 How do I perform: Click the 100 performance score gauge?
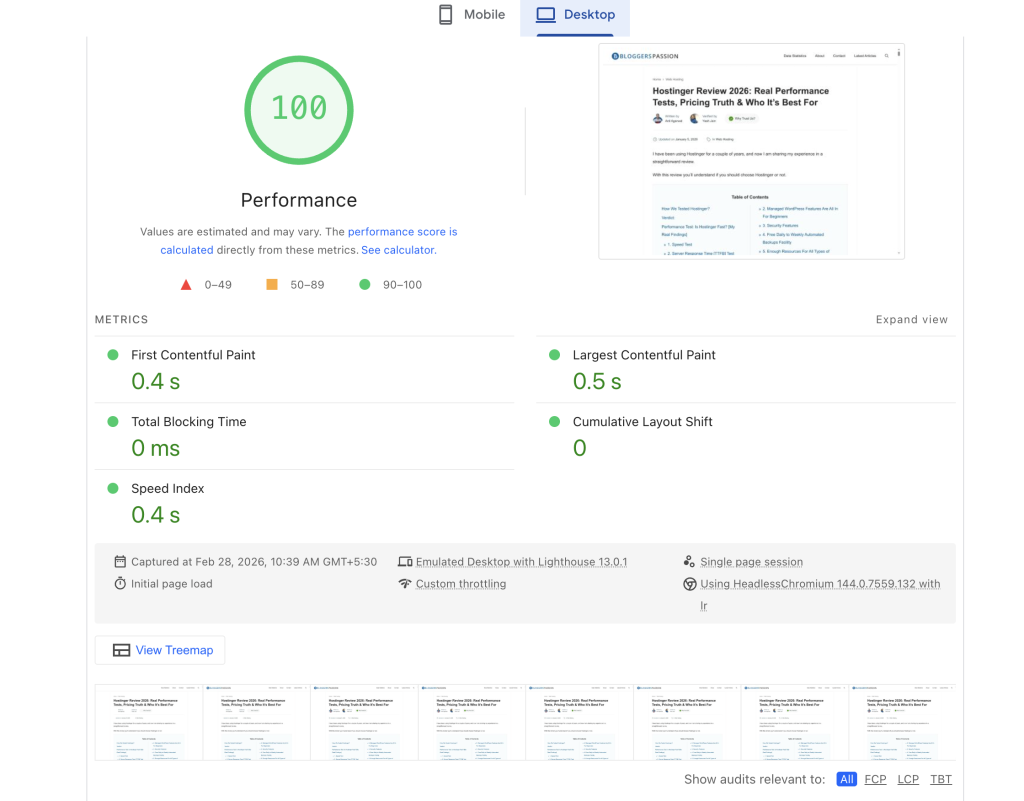tap(299, 108)
